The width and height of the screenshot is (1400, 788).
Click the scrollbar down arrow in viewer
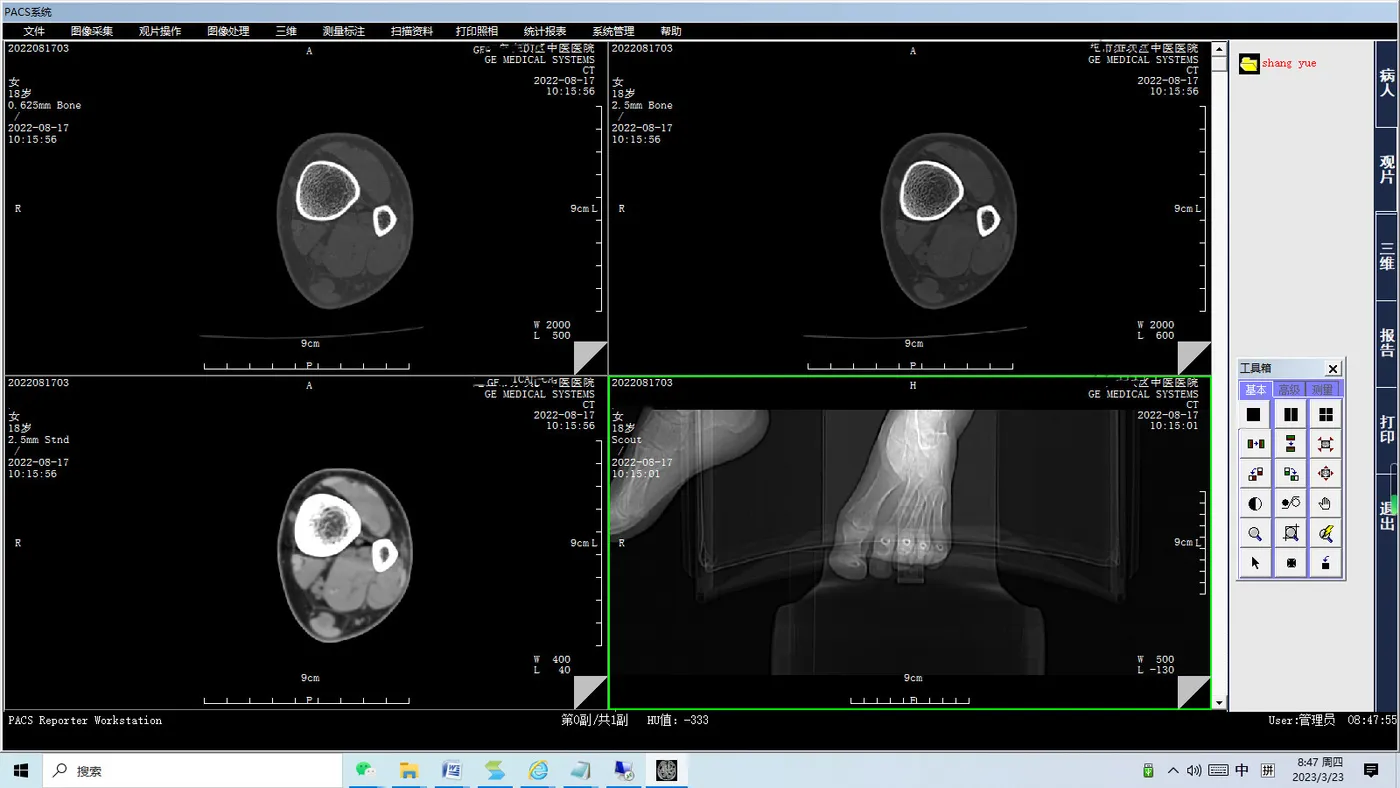coord(1219,703)
